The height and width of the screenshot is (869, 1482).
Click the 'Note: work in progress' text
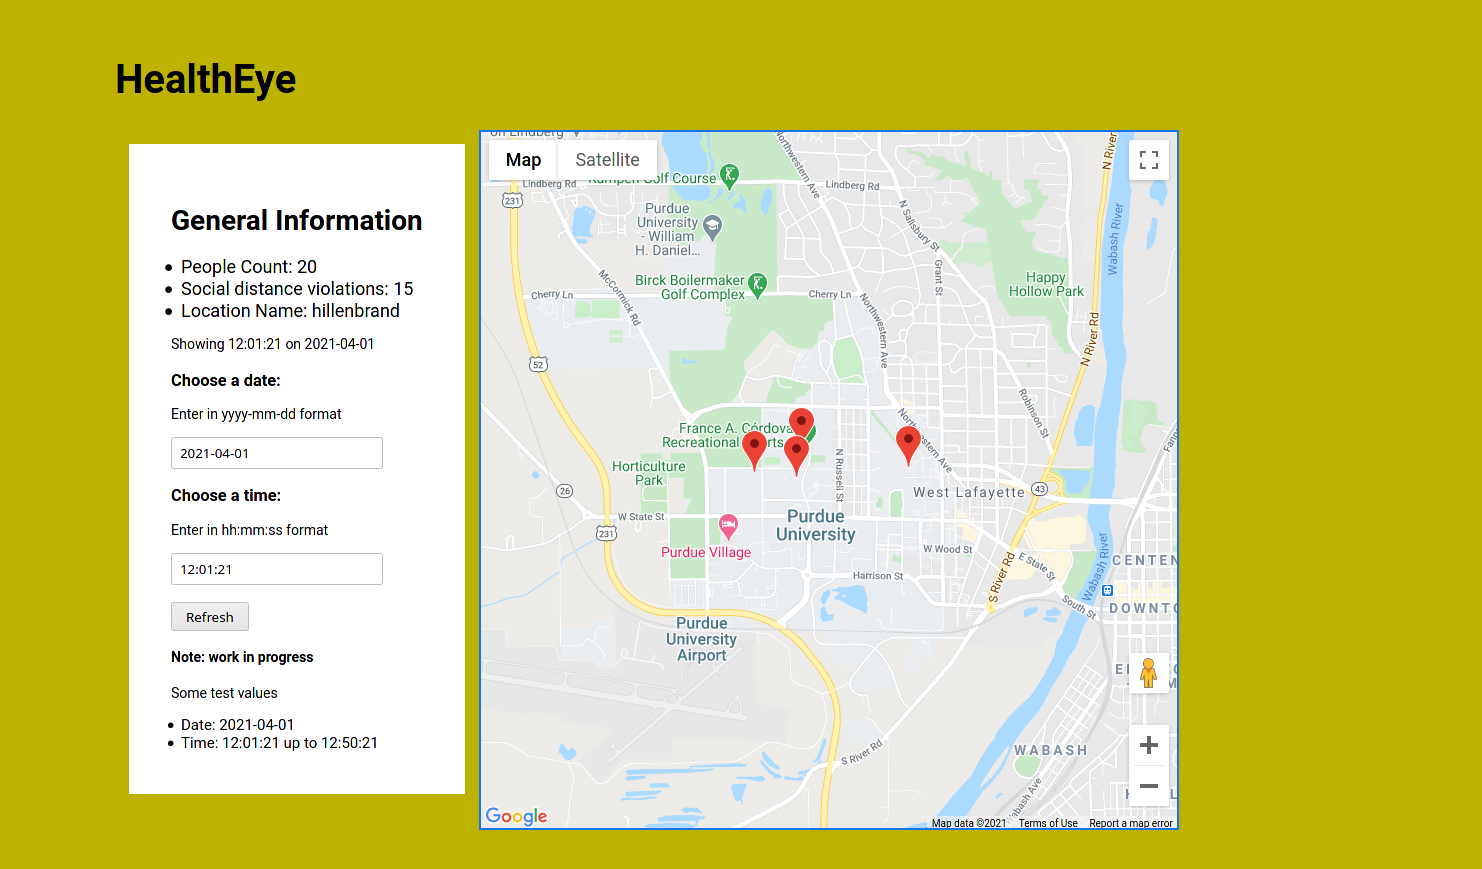coord(242,657)
